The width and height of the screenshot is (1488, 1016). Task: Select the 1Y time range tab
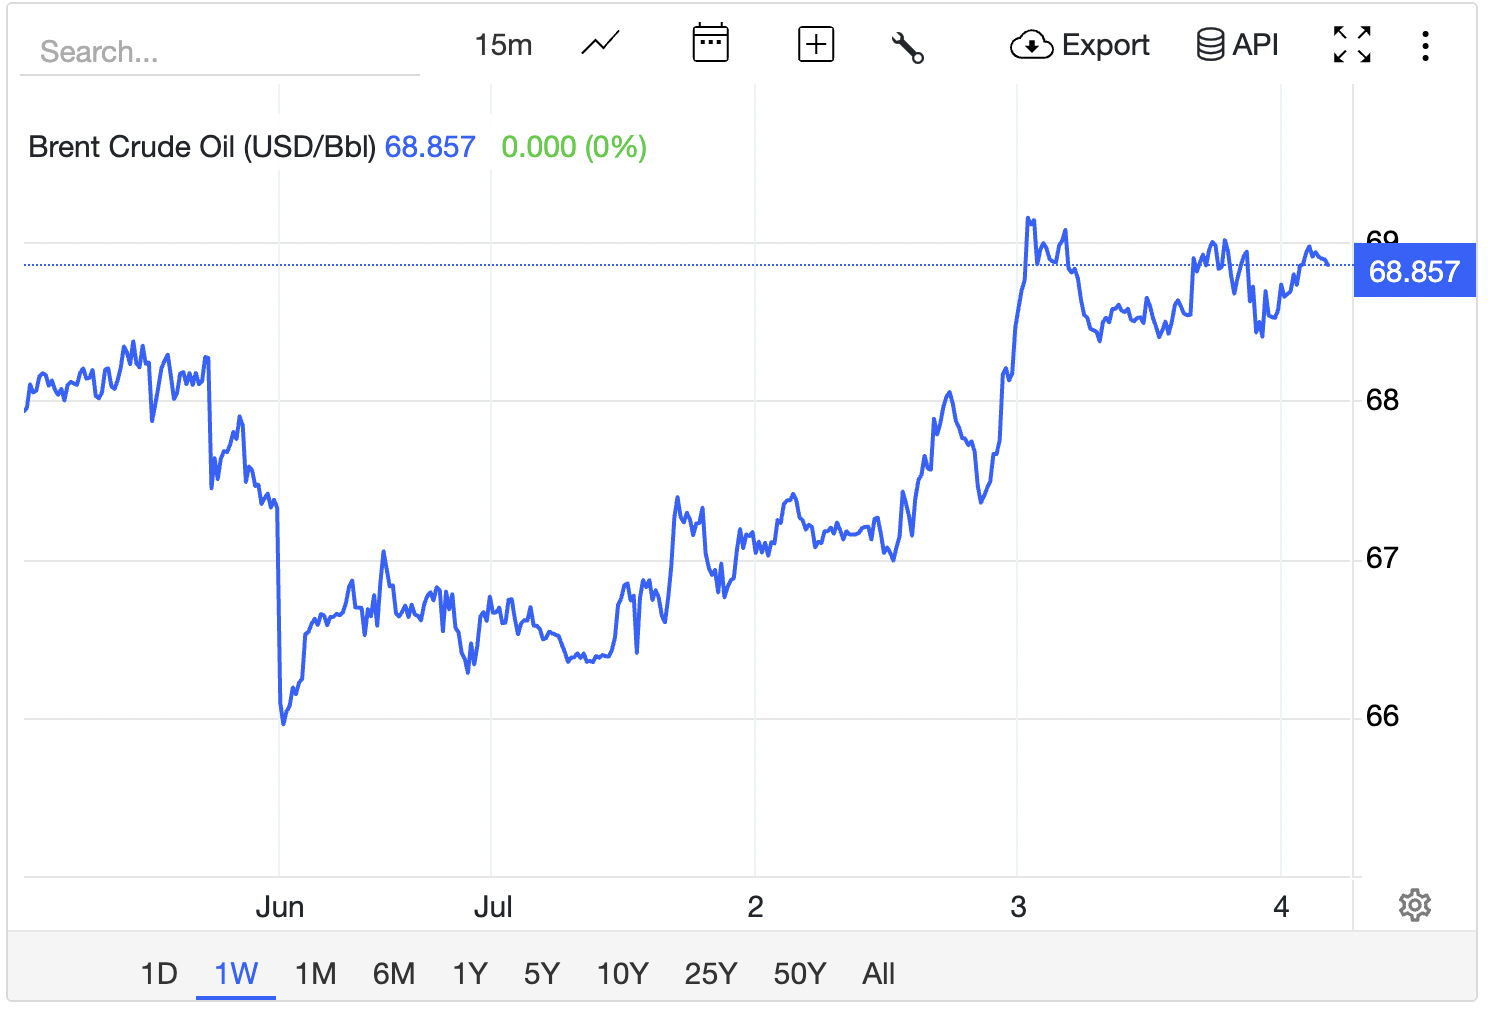coord(470,973)
